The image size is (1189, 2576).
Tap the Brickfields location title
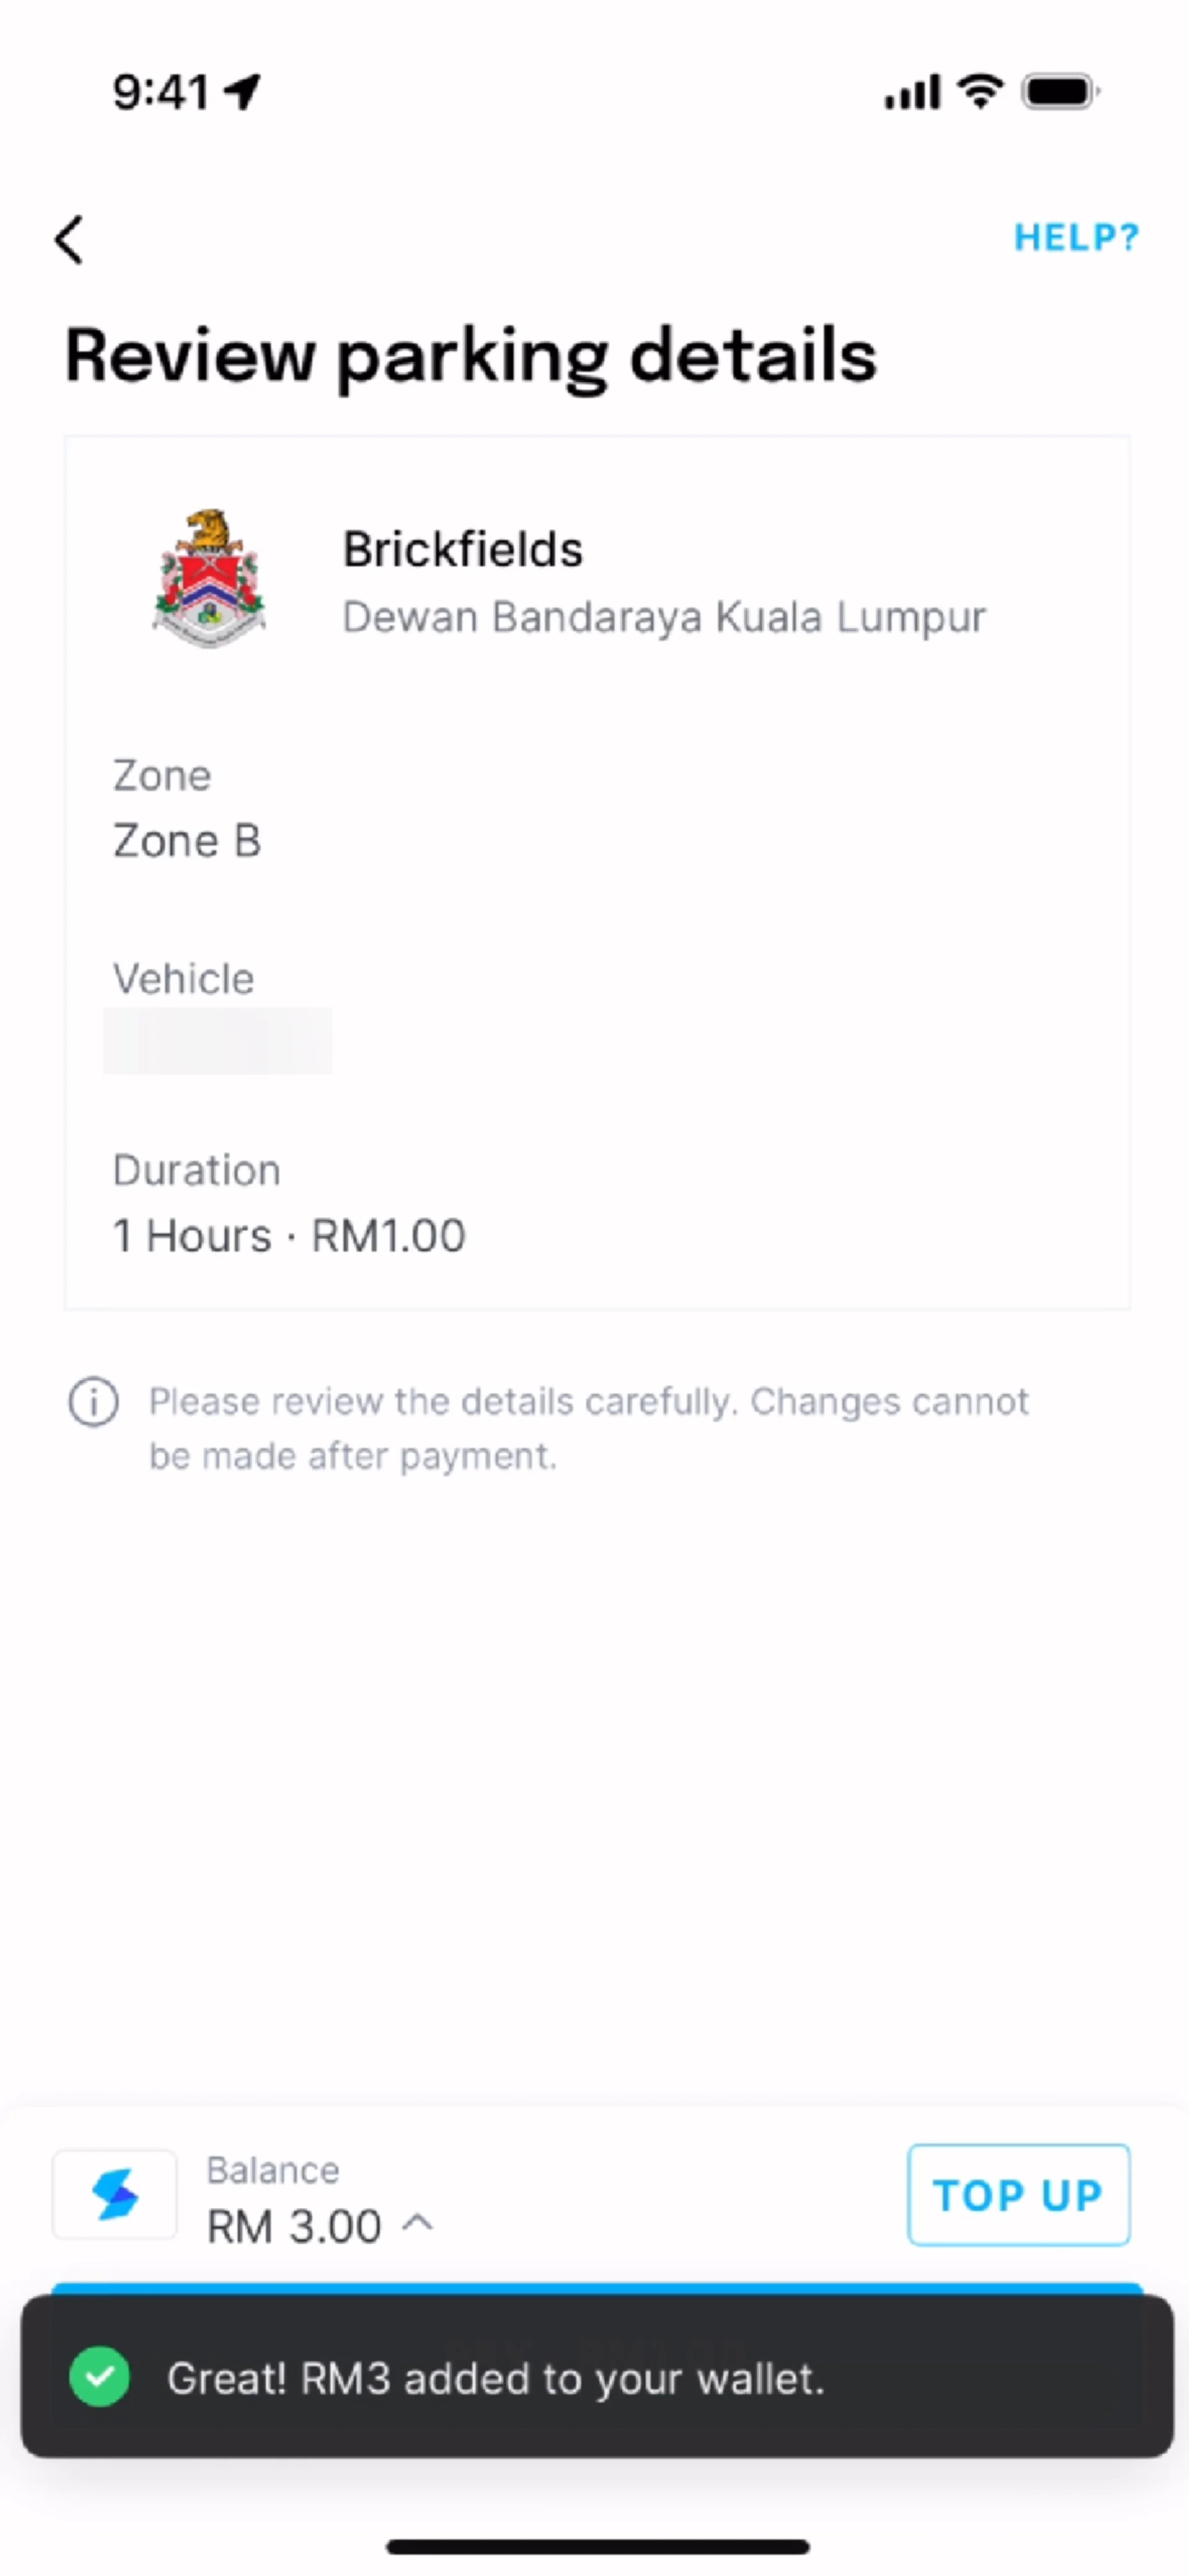point(462,549)
